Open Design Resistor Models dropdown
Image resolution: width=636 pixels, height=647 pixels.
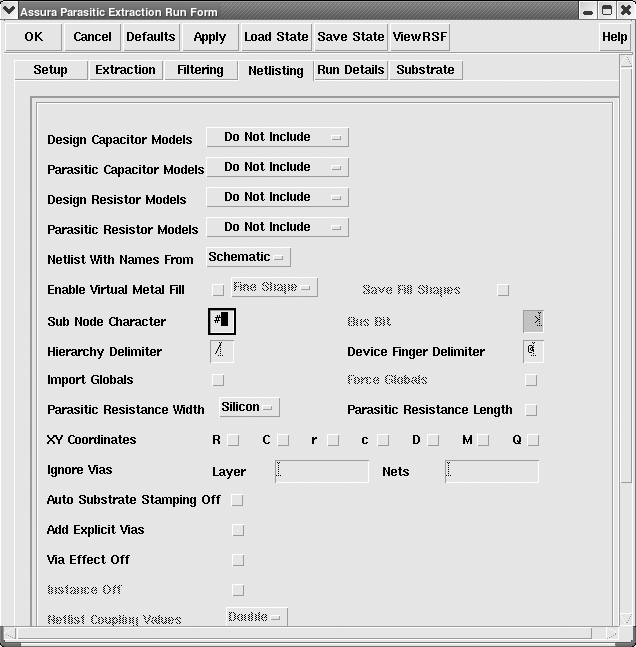click(277, 197)
